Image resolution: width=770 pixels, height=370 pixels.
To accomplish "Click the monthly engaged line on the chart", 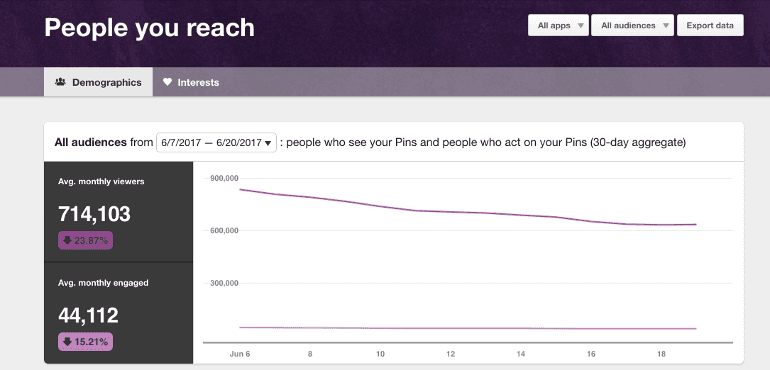I will (x=467, y=328).
